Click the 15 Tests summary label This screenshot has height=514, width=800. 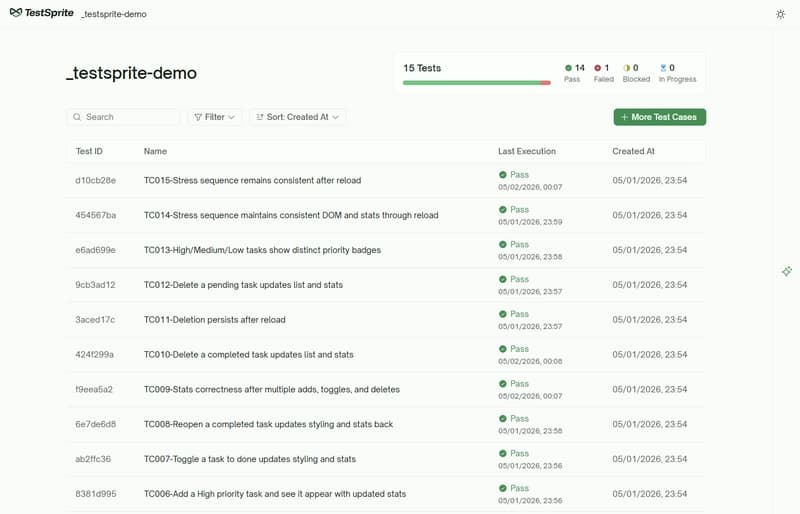click(x=422, y=68)
